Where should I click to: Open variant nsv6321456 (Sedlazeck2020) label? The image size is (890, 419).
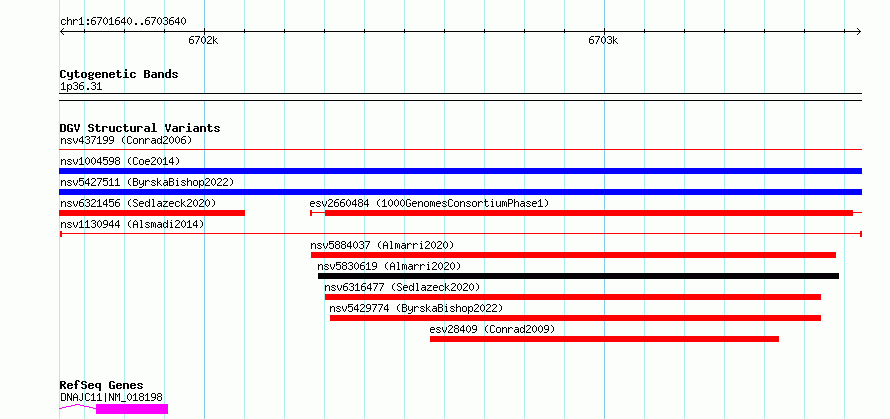point(138,203)
